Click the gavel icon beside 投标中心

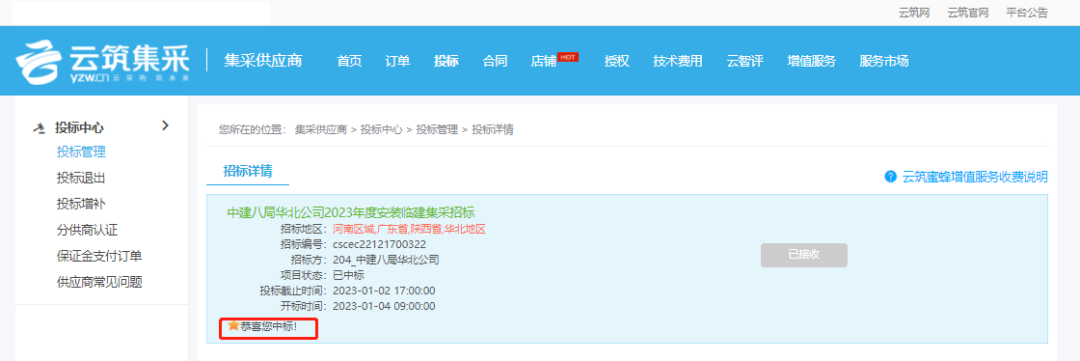[39, 127]
